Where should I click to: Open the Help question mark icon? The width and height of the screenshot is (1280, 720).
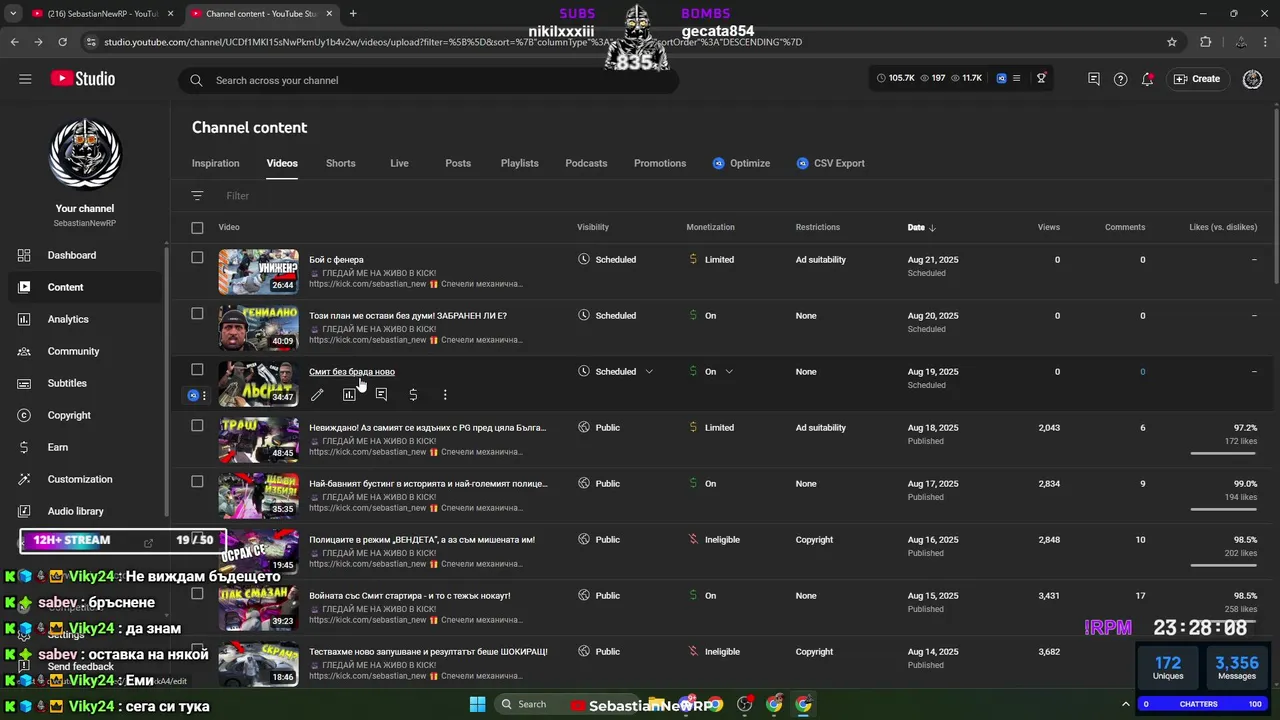[1120, 79]
